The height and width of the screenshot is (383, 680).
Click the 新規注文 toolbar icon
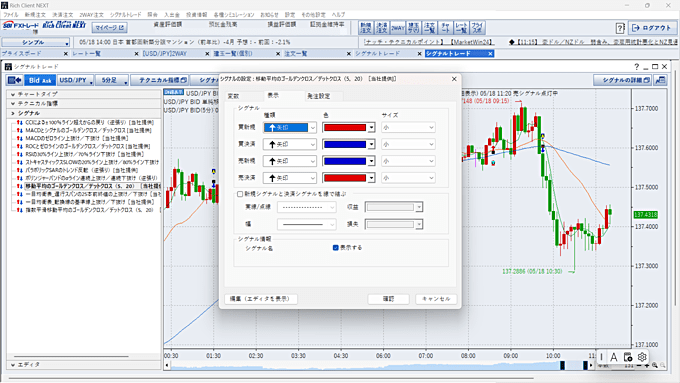point(366,28)
